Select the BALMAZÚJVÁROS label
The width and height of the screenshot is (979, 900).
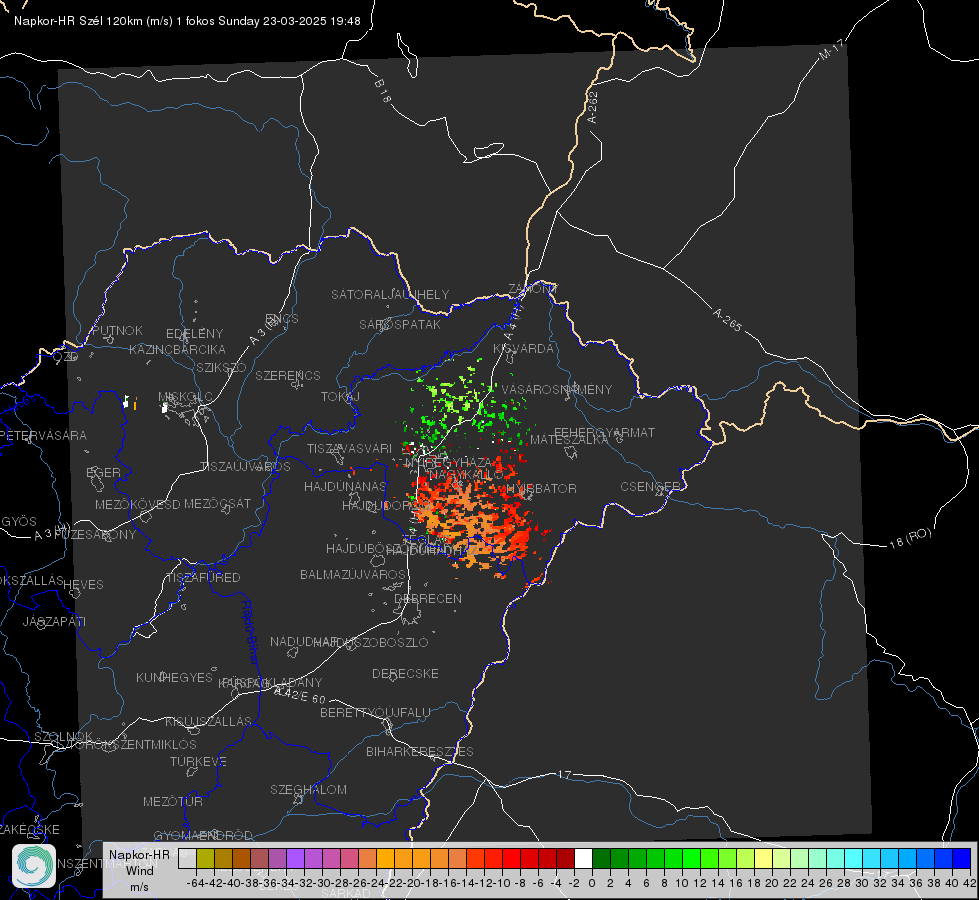(x=353, y=574)
